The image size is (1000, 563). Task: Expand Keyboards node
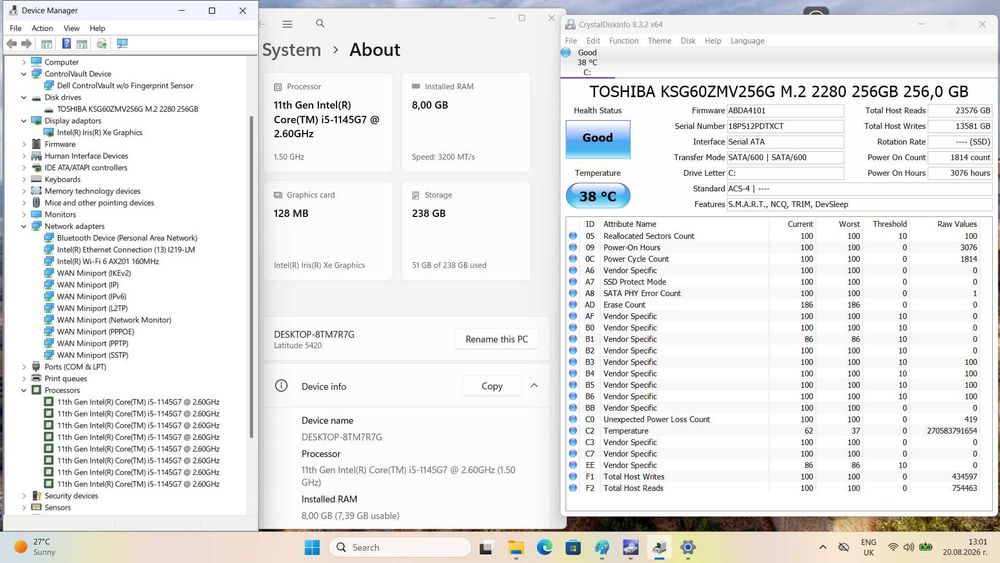[24, 179]
